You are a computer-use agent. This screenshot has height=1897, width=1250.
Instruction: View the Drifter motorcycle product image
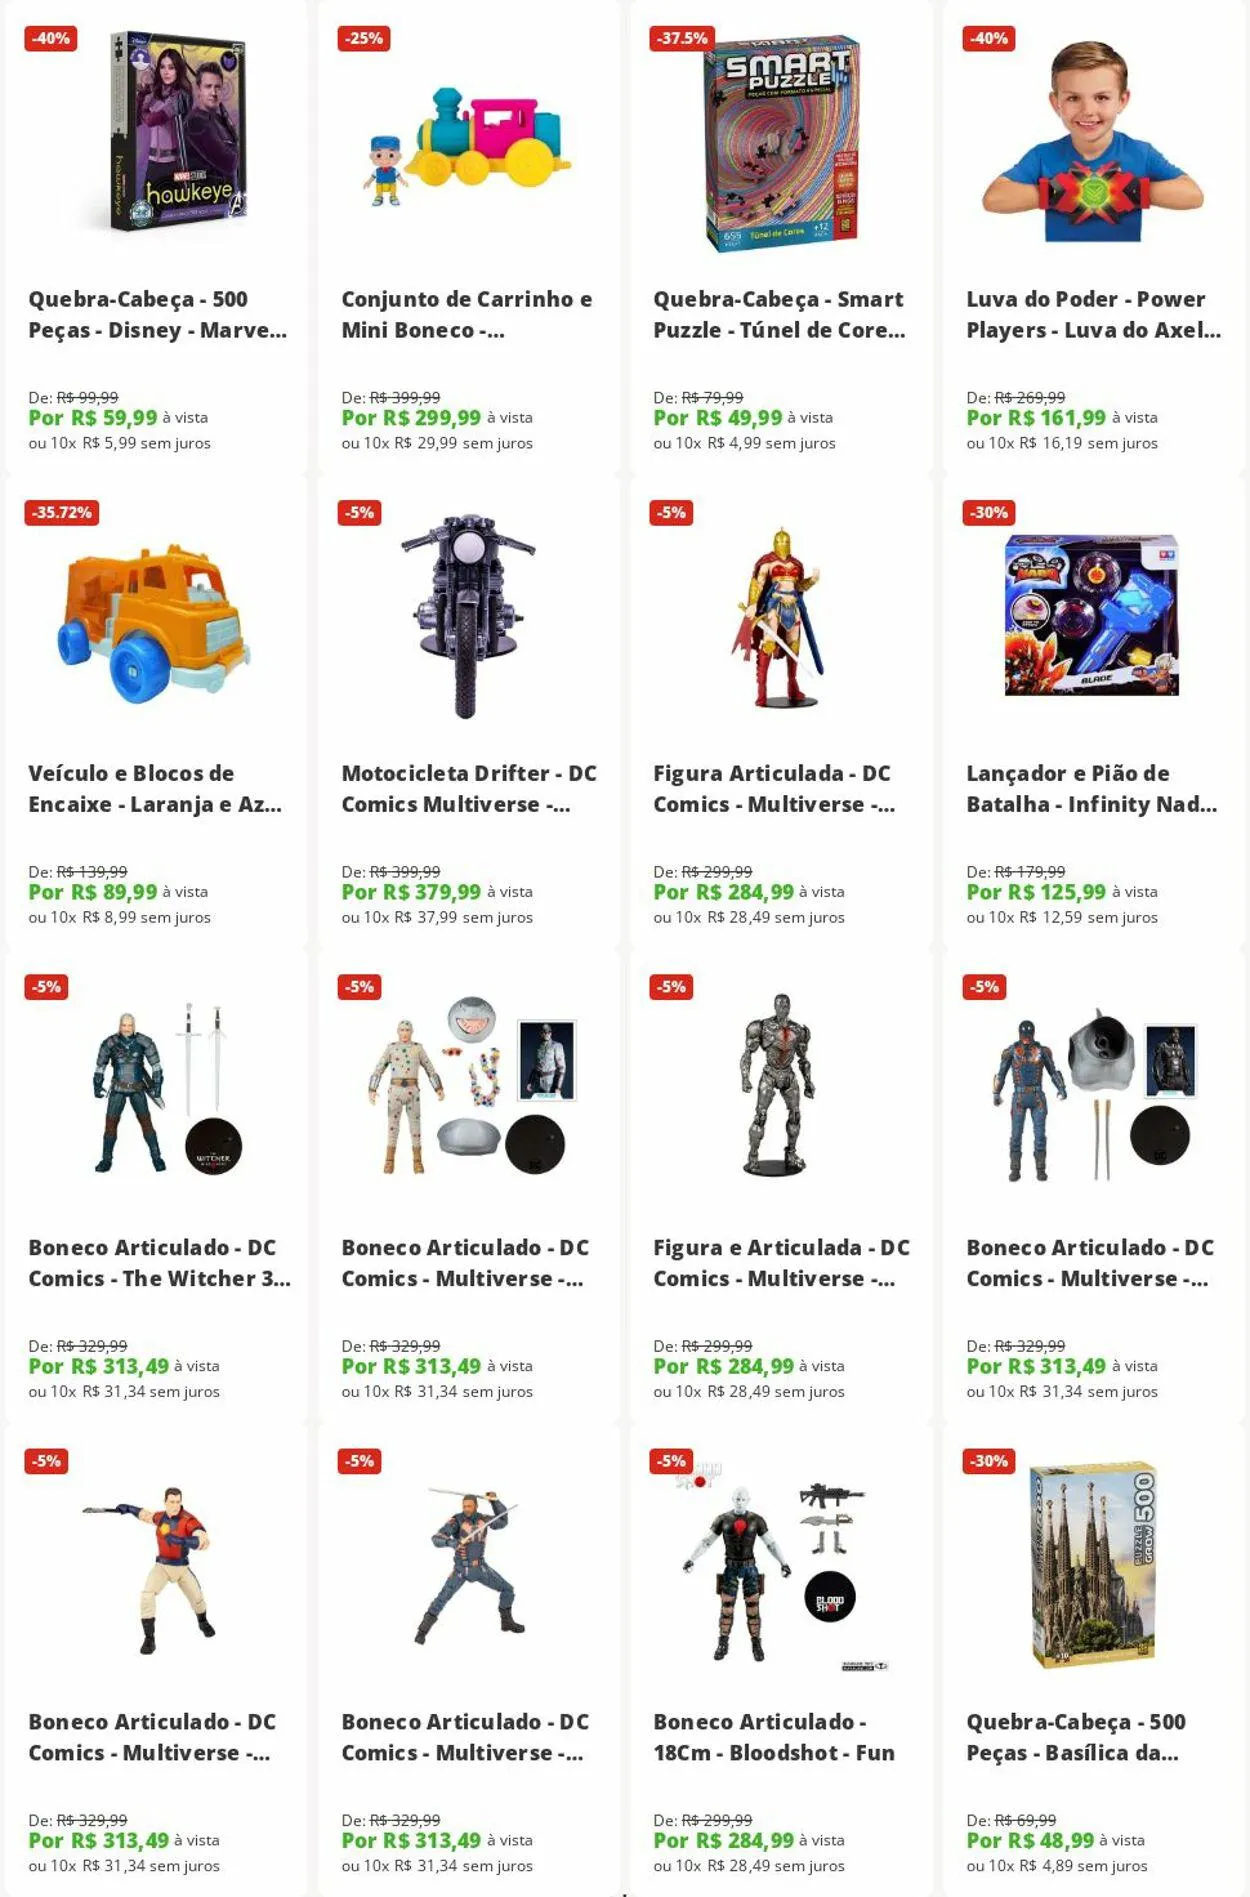pyautogui.click(x=466, y=616)
